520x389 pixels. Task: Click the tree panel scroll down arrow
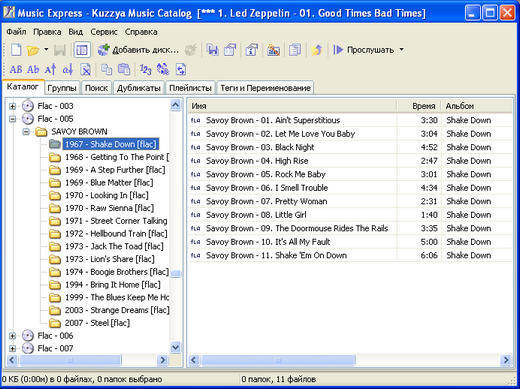pos(176,348)
